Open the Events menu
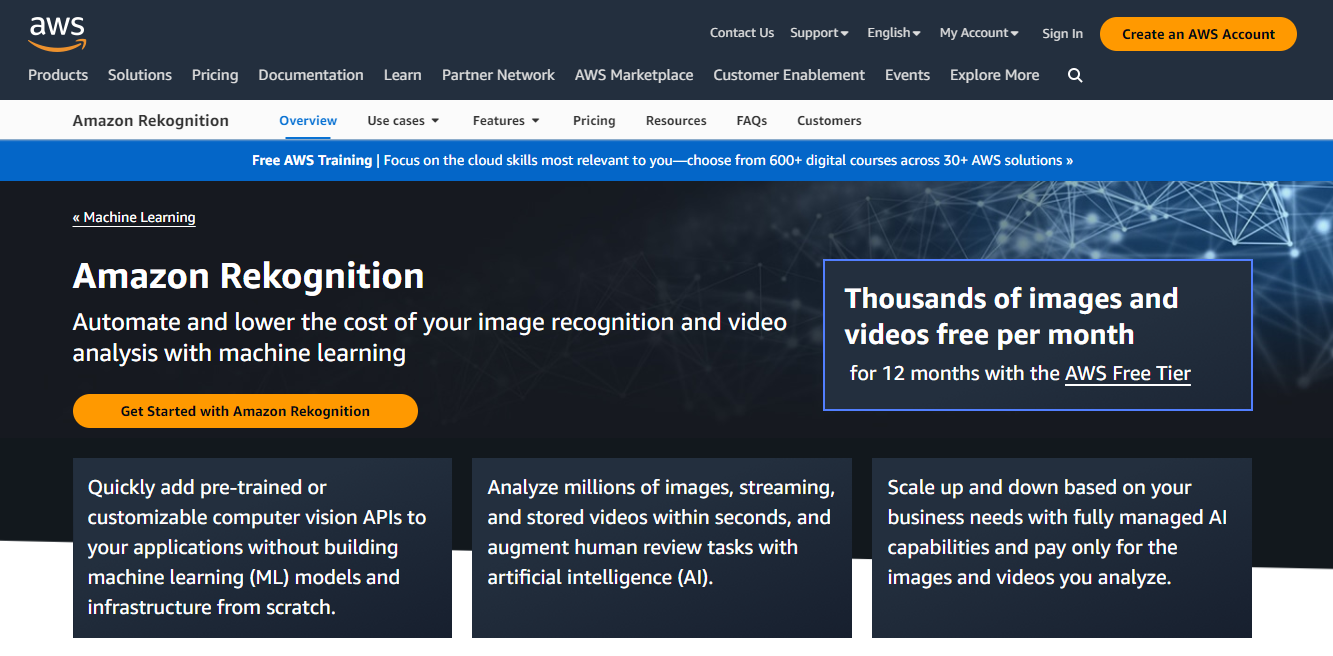This screenshot has width=1333, height=656. coord(908,75)
